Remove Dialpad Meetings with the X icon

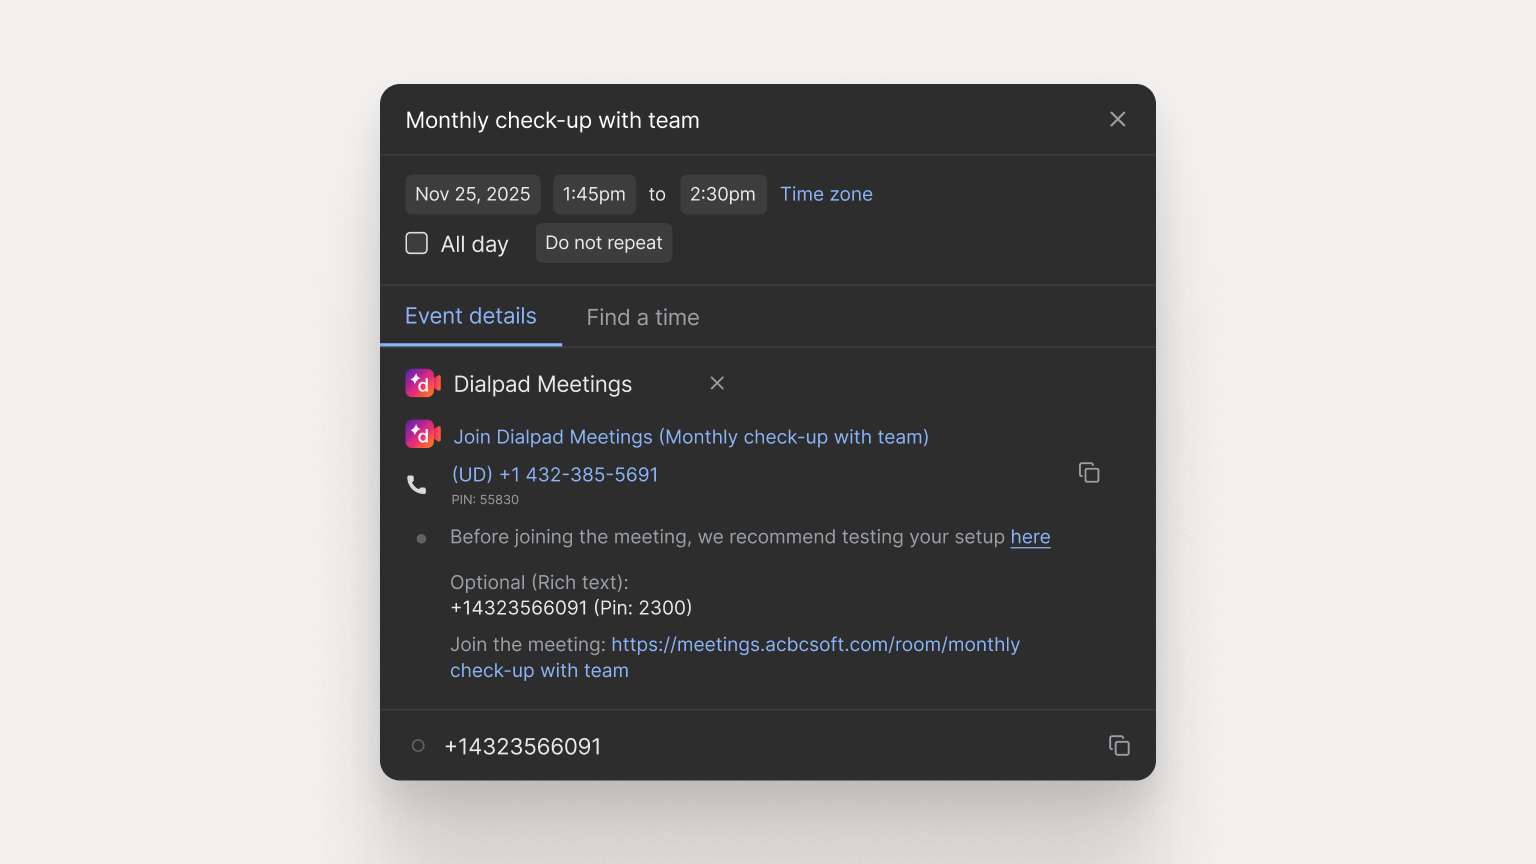coord(716,383)
